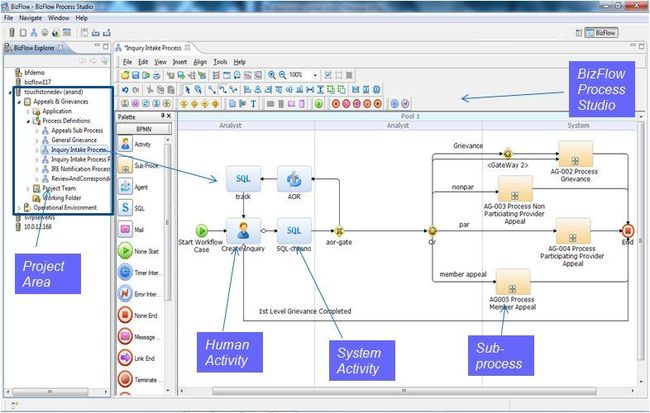Select the bfdemo server in the tree
The width and height of the screenshot is (650, 413).
point(34,73)
